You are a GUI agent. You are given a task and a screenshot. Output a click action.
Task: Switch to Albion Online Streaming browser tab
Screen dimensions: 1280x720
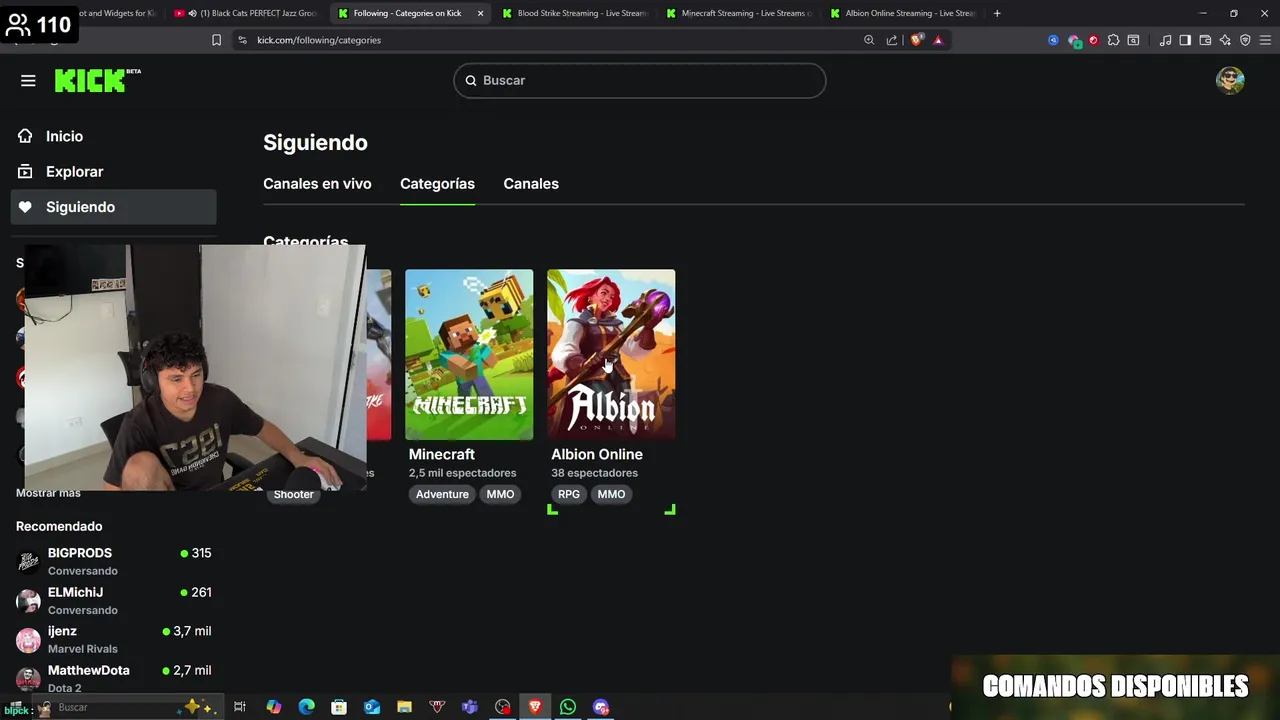tap(902, 13)
